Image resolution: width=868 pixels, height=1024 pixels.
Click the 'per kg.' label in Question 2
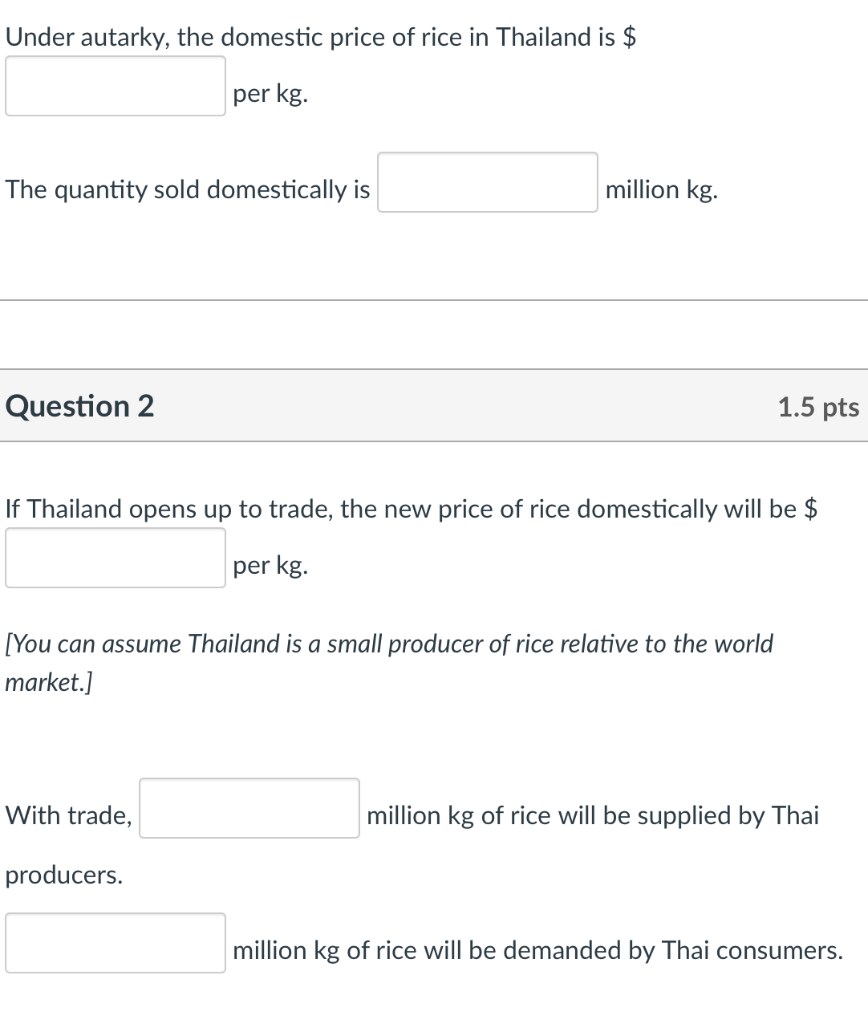(267, 564)
